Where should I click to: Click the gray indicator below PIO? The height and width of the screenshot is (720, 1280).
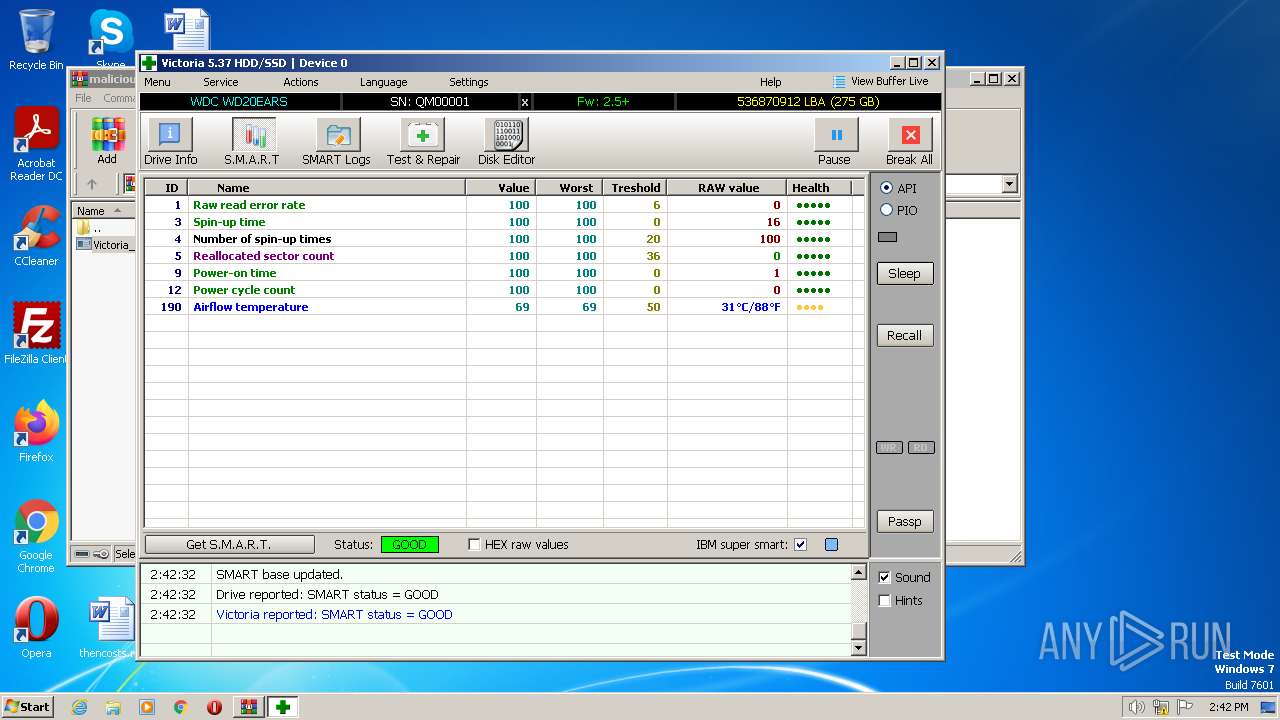pos(887,237)
